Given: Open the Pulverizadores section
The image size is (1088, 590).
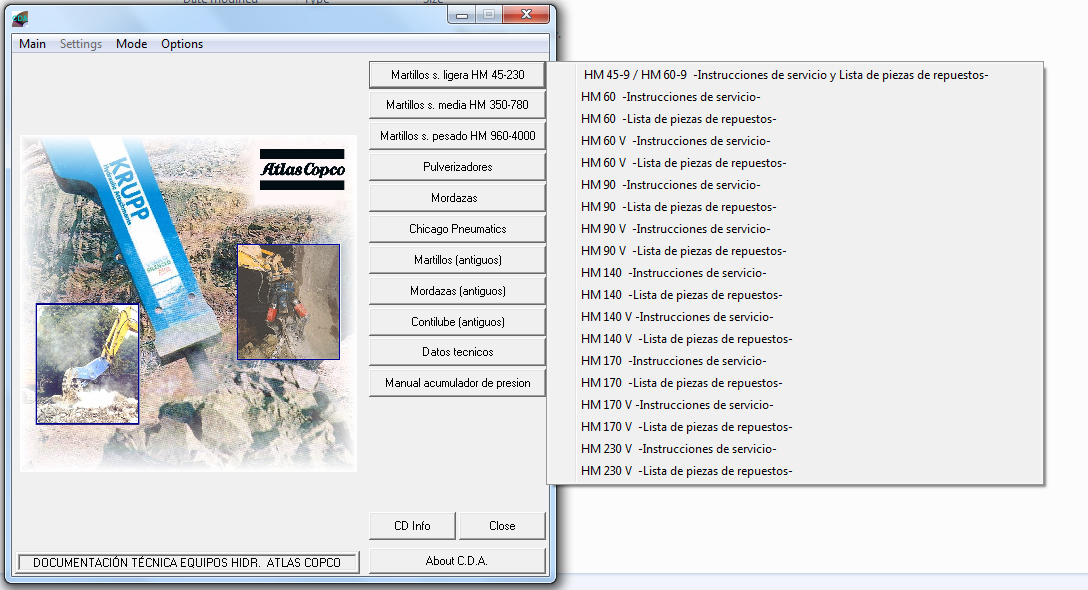Looking at the screenshot, I should (x=457, y=167).
